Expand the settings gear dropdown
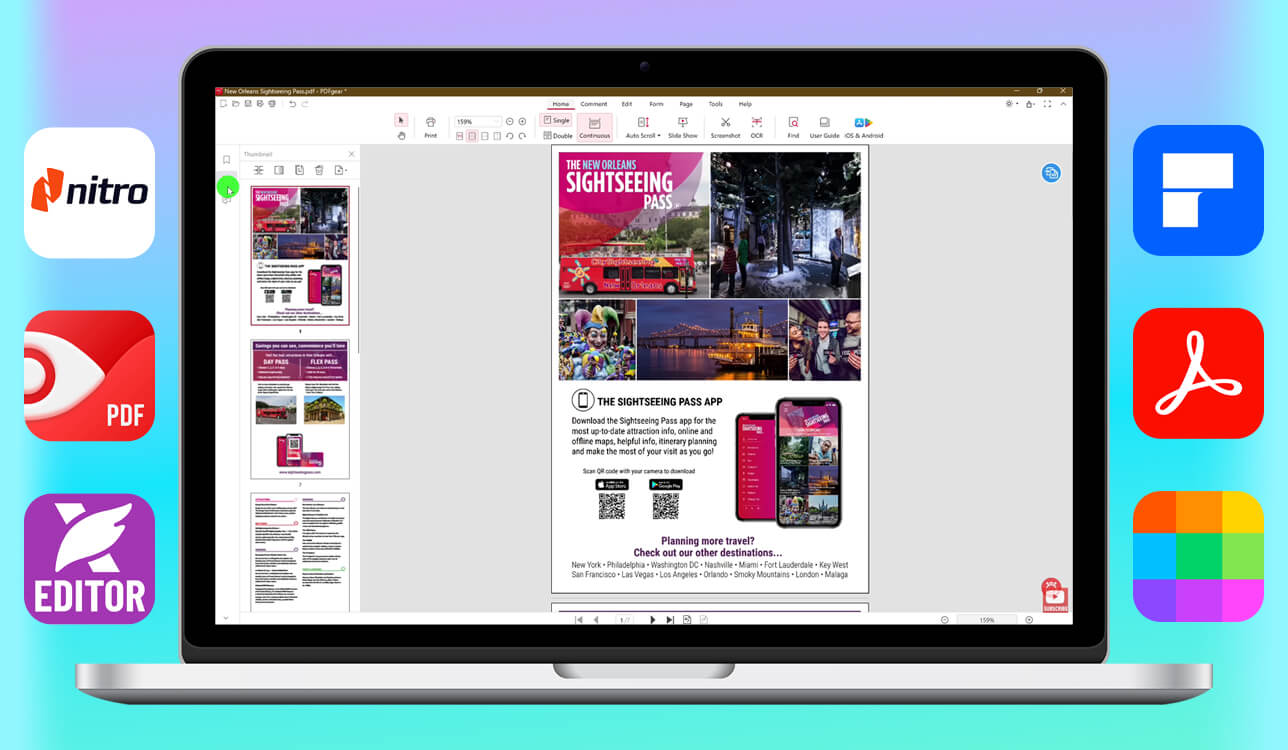This screenshot has width=1288, height=750. coord(1012,104)
